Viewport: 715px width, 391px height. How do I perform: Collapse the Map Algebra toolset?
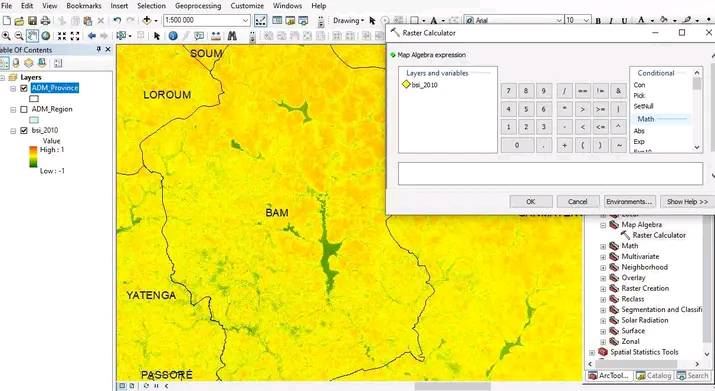[603, 225]
